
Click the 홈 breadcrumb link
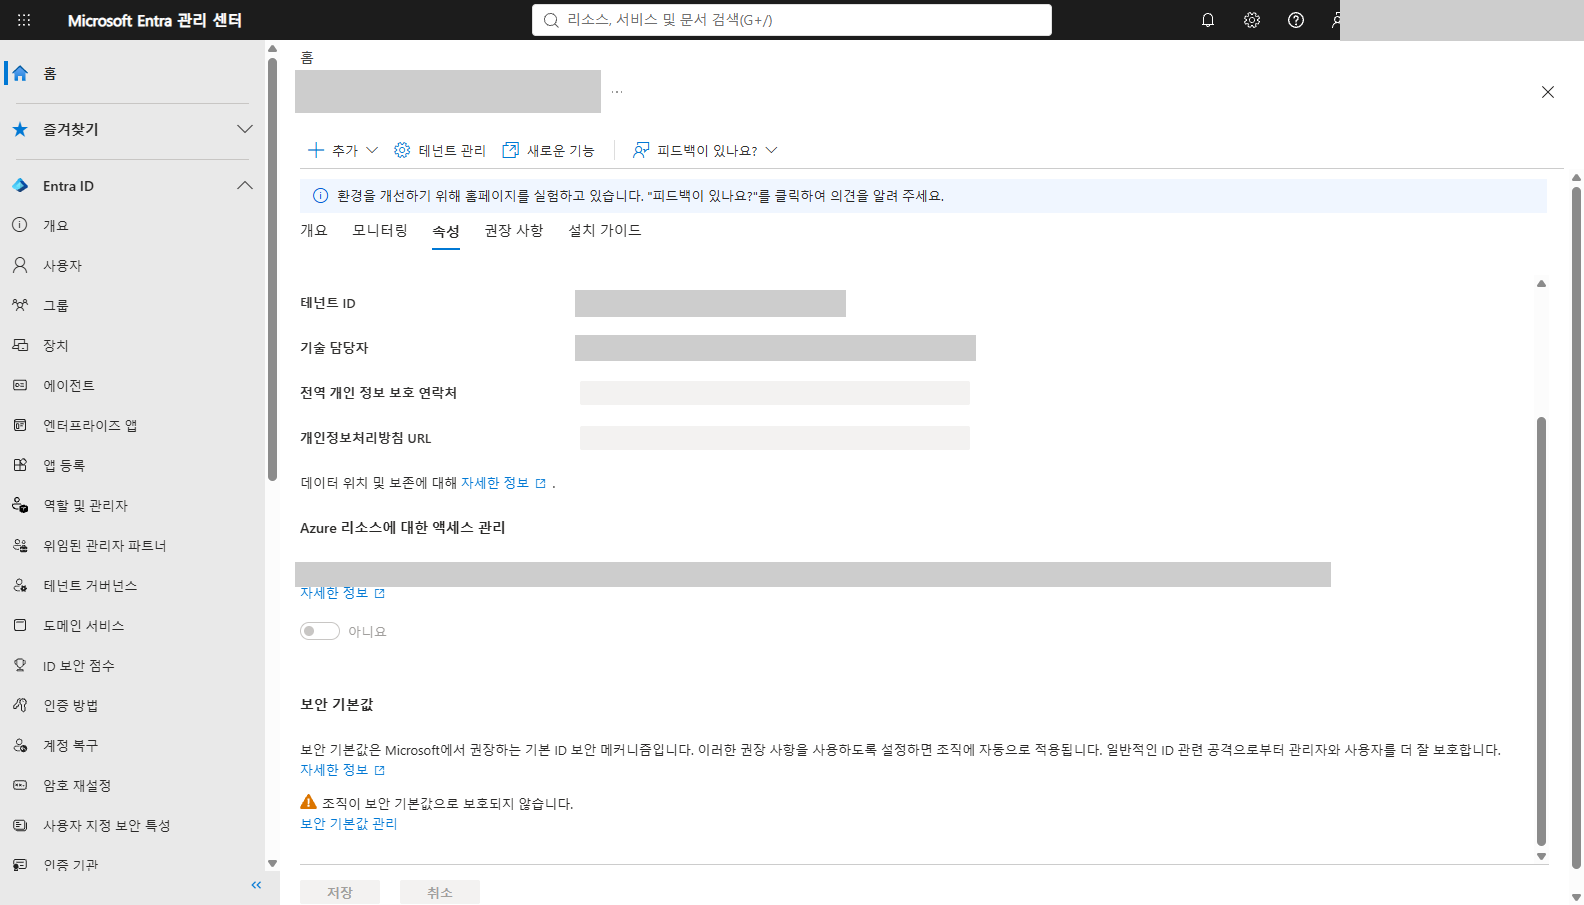307,58
